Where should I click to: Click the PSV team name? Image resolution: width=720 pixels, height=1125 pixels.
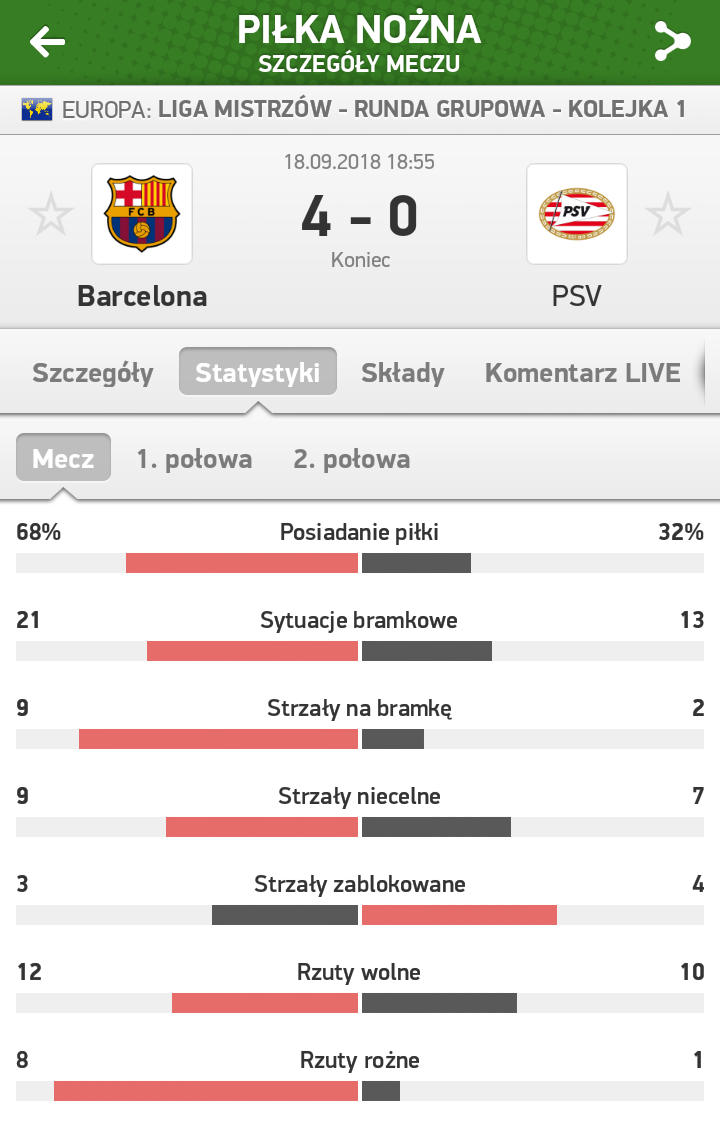[x=577, y=296]
